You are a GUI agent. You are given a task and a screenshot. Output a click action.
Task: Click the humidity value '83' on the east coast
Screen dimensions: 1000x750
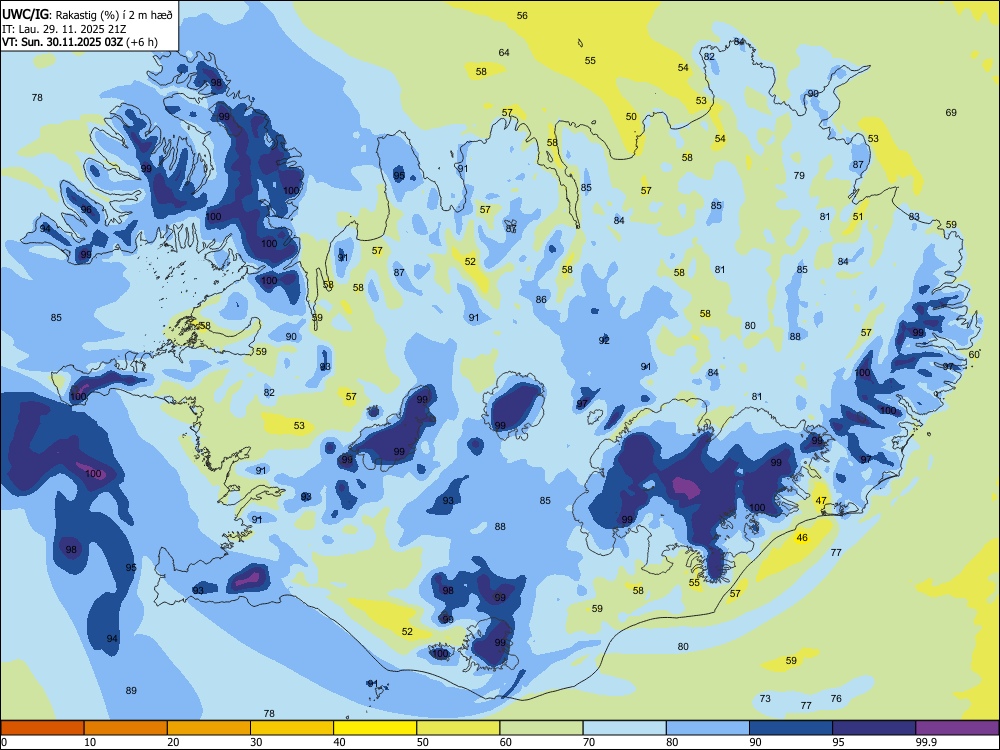tap(914, 217)
